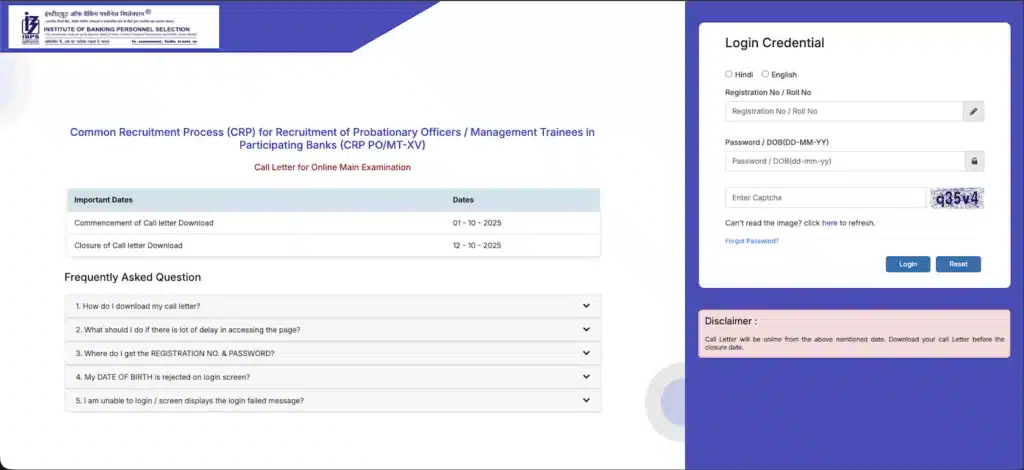Click chevron on 'lot of delay' FAQ row
The width and height of the screenshot is (1024, 470).
[x=586, y=329]
